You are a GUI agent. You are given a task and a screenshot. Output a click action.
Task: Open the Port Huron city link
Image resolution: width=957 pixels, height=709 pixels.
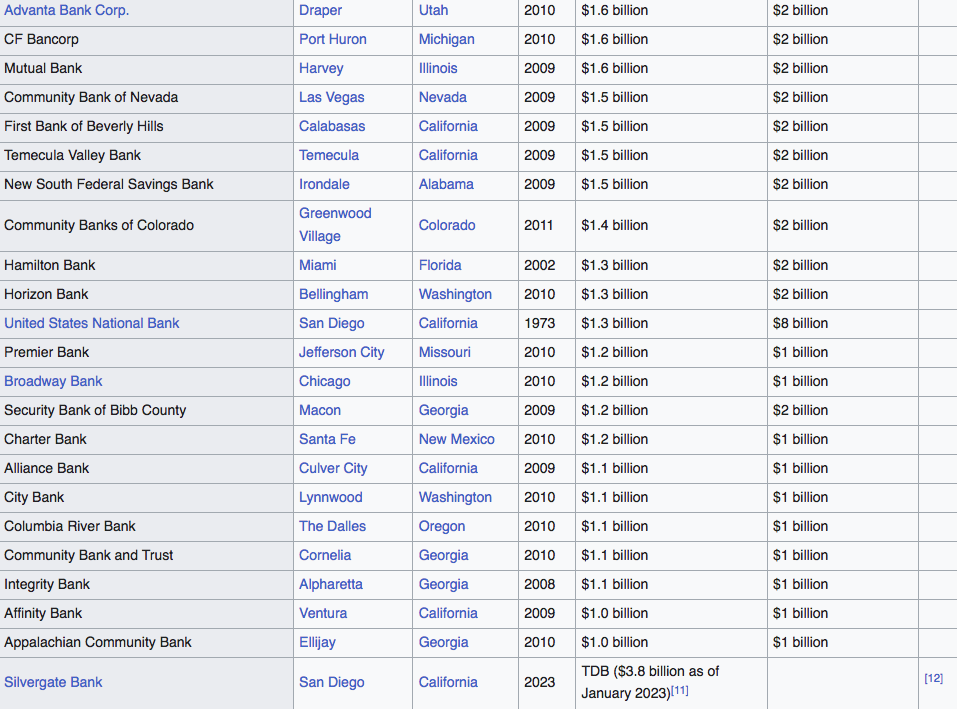(x=332, y=39)
